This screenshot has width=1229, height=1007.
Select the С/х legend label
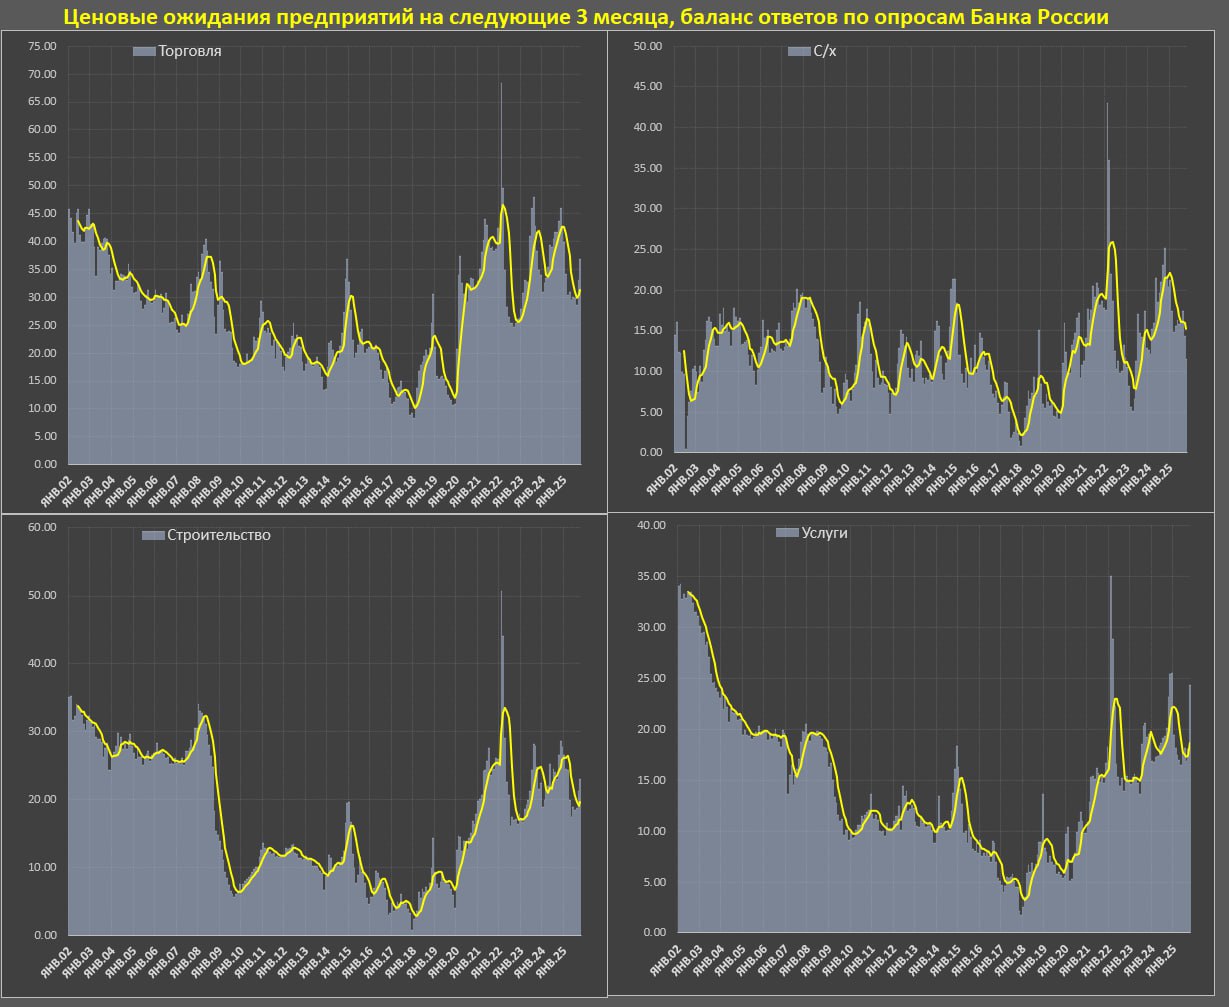[x=824, y=51]
